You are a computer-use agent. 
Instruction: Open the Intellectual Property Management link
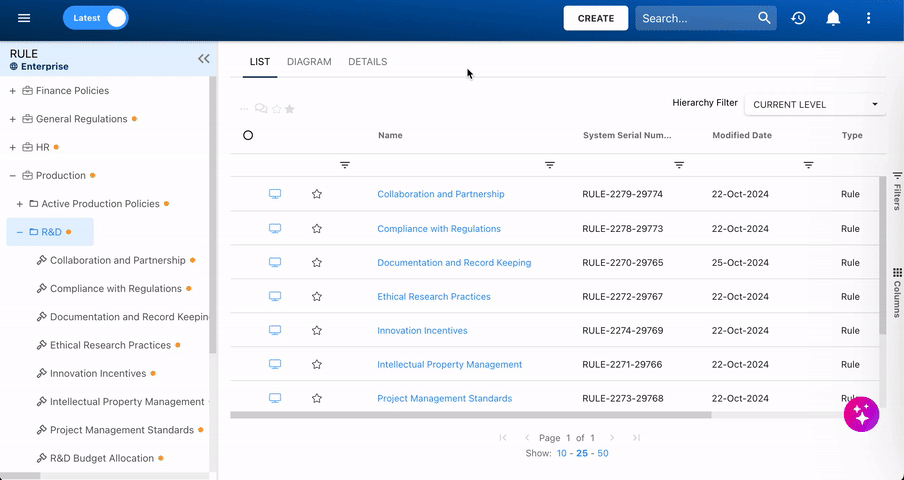click(449, 365)
